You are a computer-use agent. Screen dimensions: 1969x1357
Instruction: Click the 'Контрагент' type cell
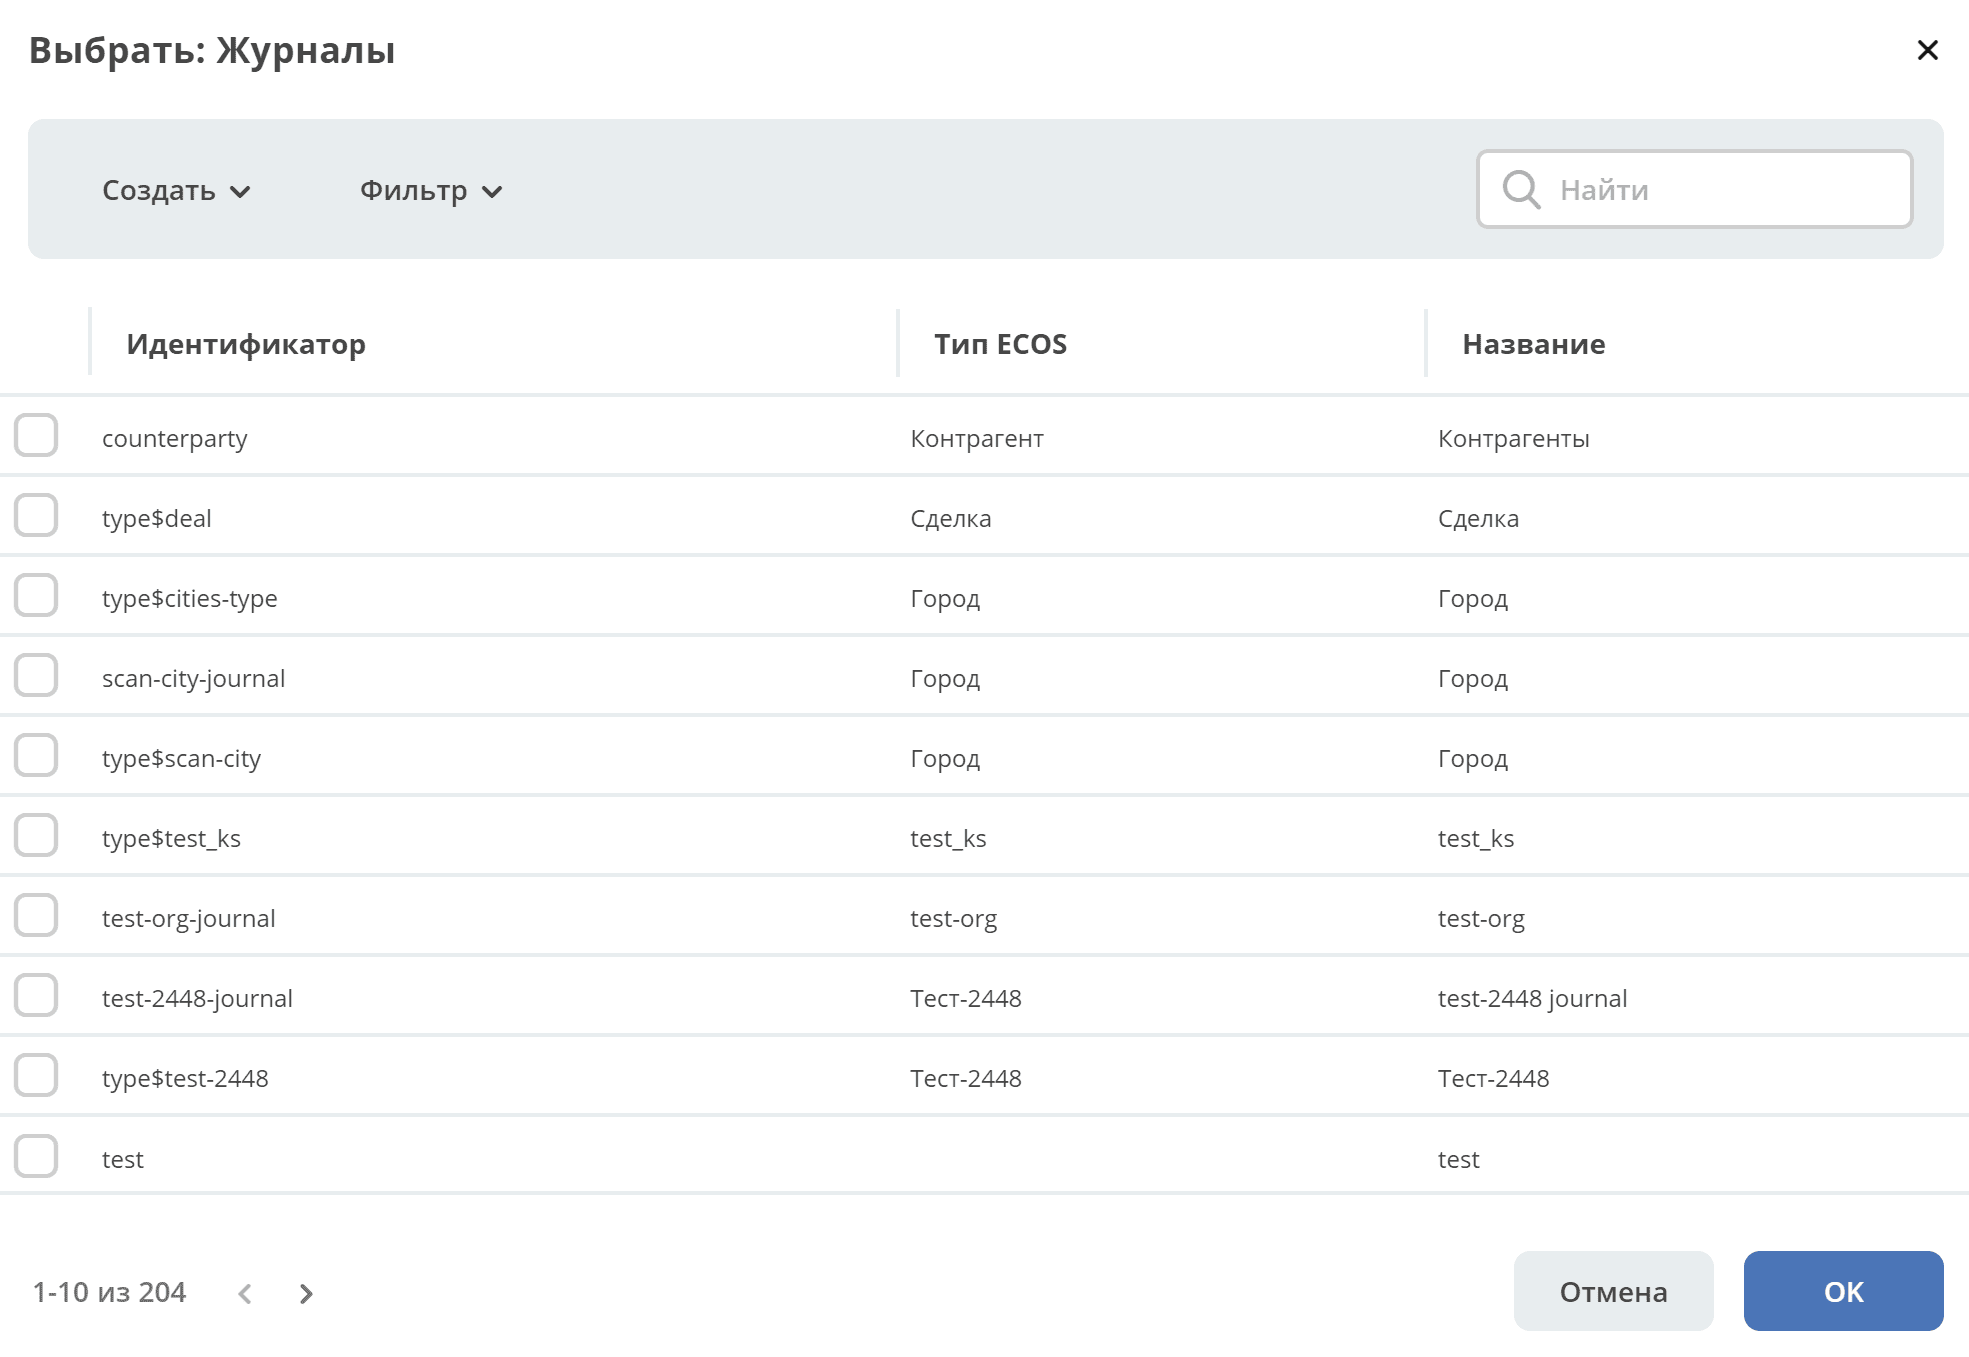(976, 439)
